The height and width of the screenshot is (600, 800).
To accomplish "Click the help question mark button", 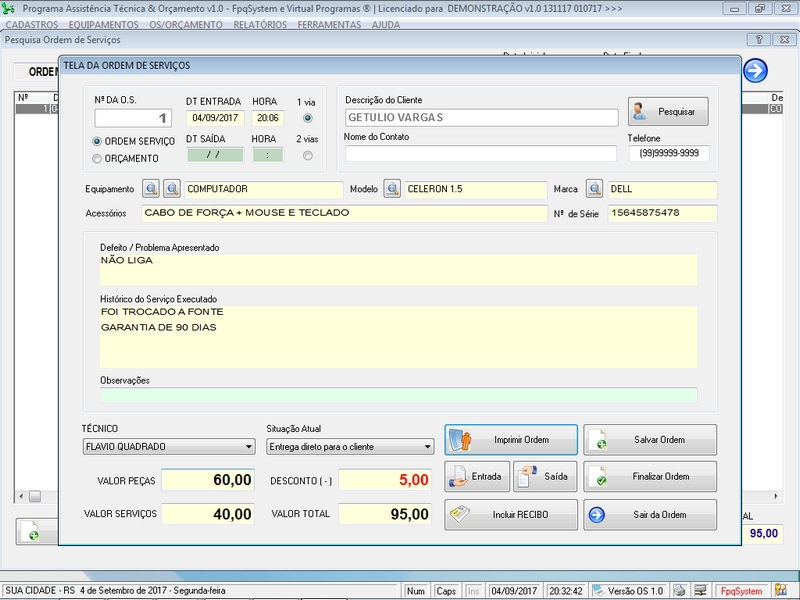I will 759,40.
